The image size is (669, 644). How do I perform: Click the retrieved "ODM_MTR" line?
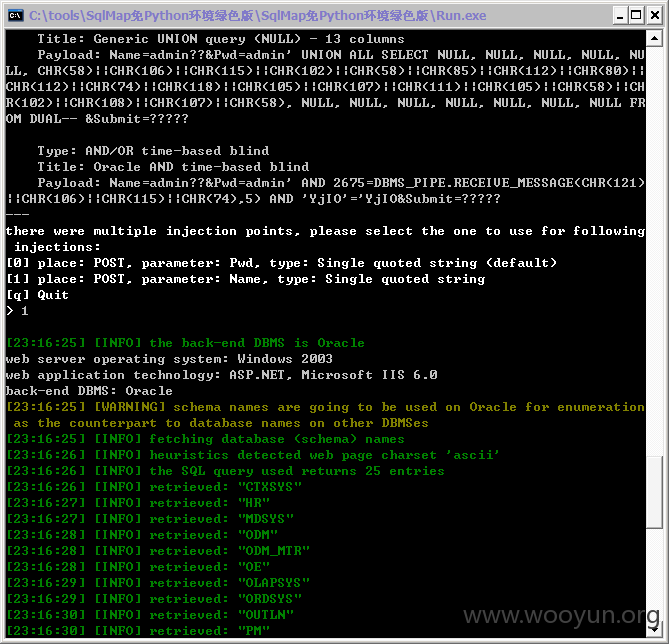[x=158, y=551]
